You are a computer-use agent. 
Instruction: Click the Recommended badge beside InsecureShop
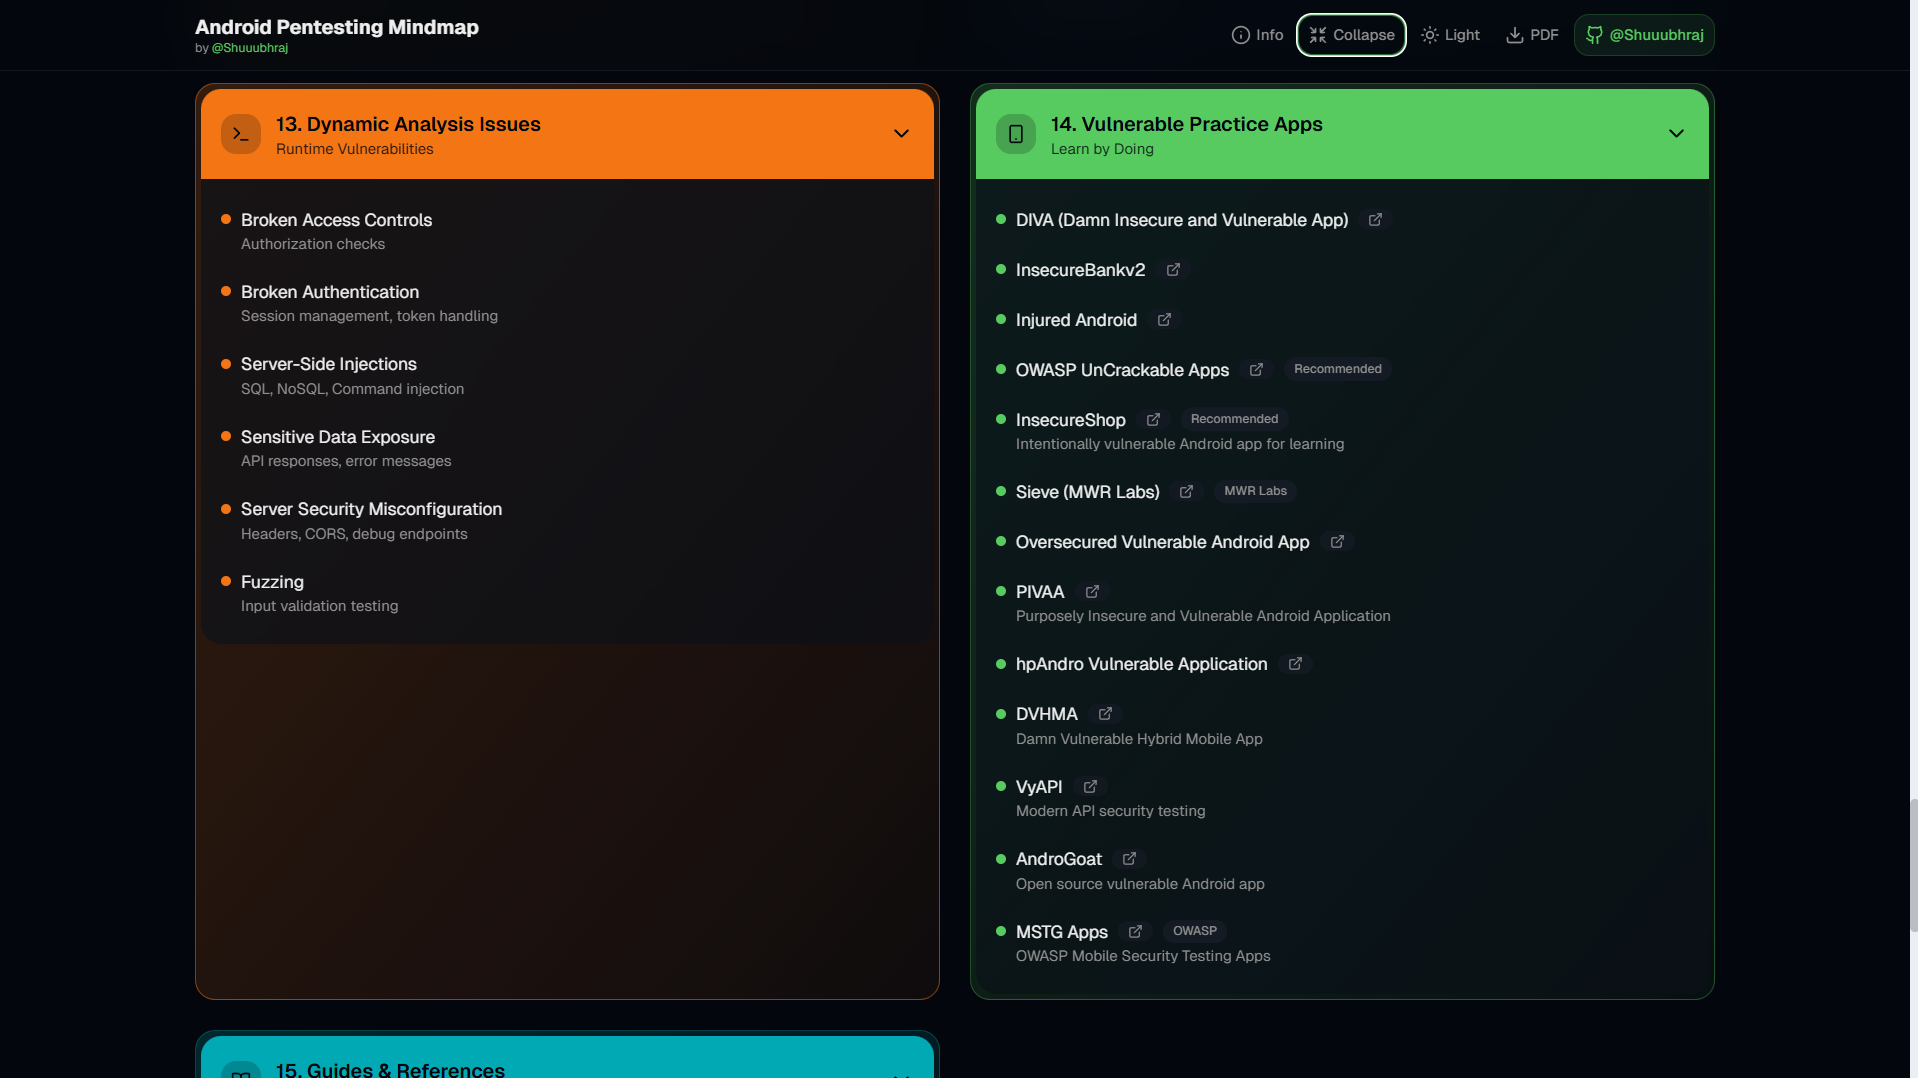pyautogui.click(x=1234, y=419)
